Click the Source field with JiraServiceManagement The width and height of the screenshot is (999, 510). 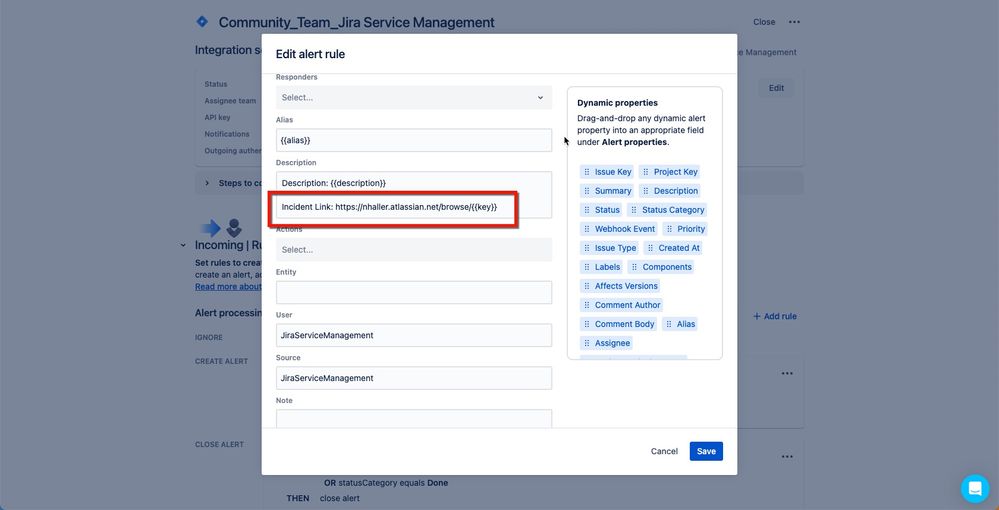[x=413, y=378]
